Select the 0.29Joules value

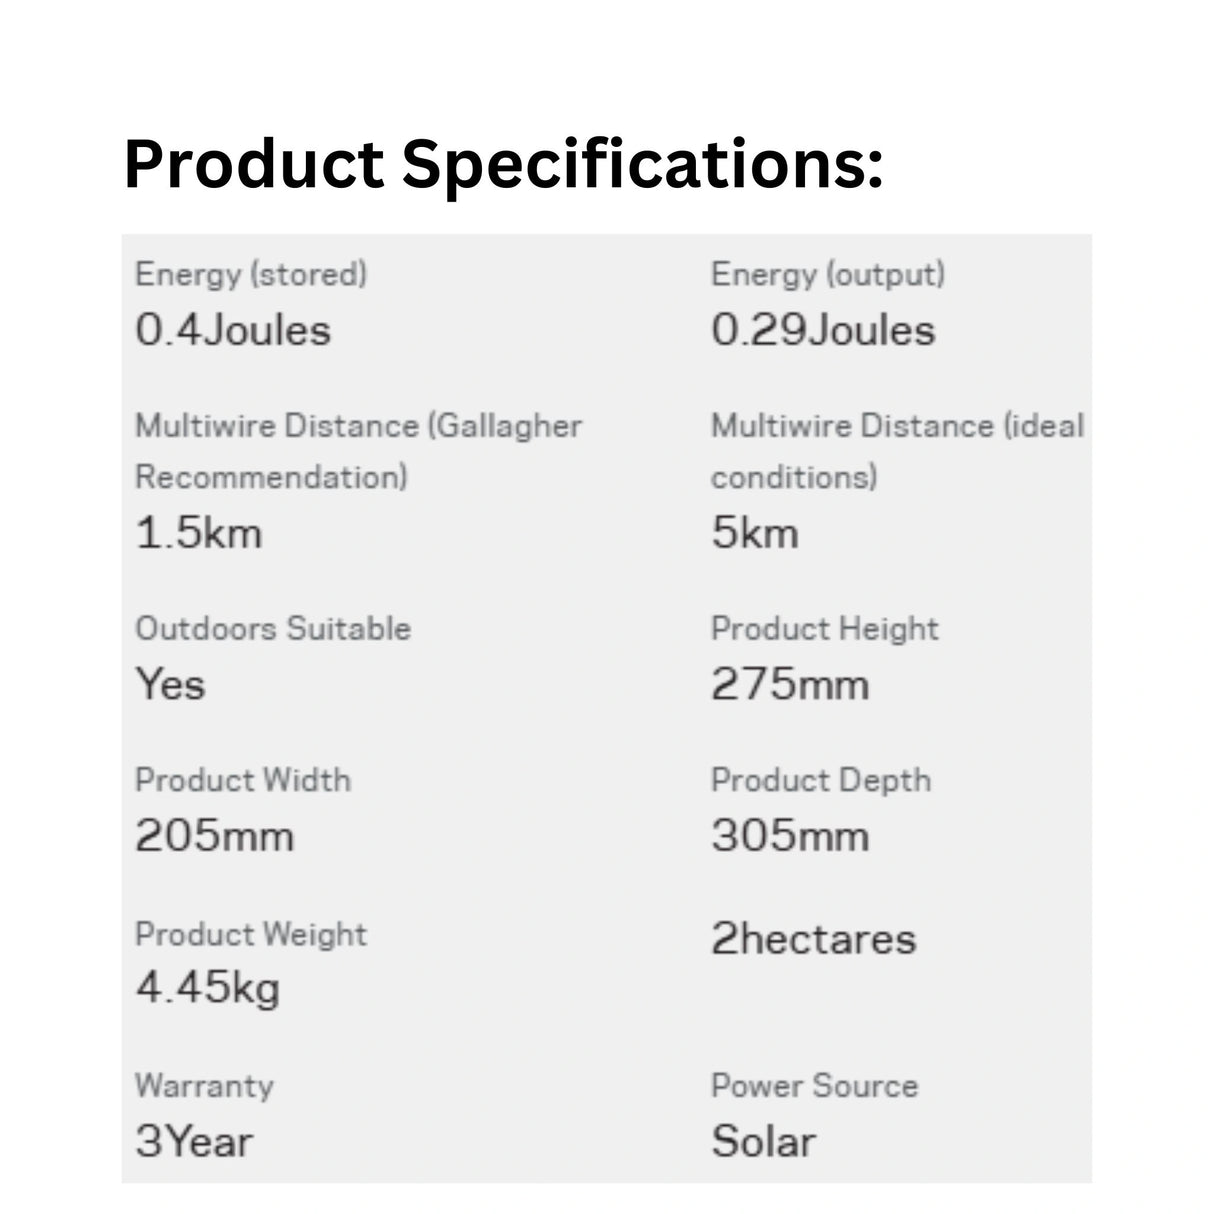pyautogui.click(x=823, y=330)
